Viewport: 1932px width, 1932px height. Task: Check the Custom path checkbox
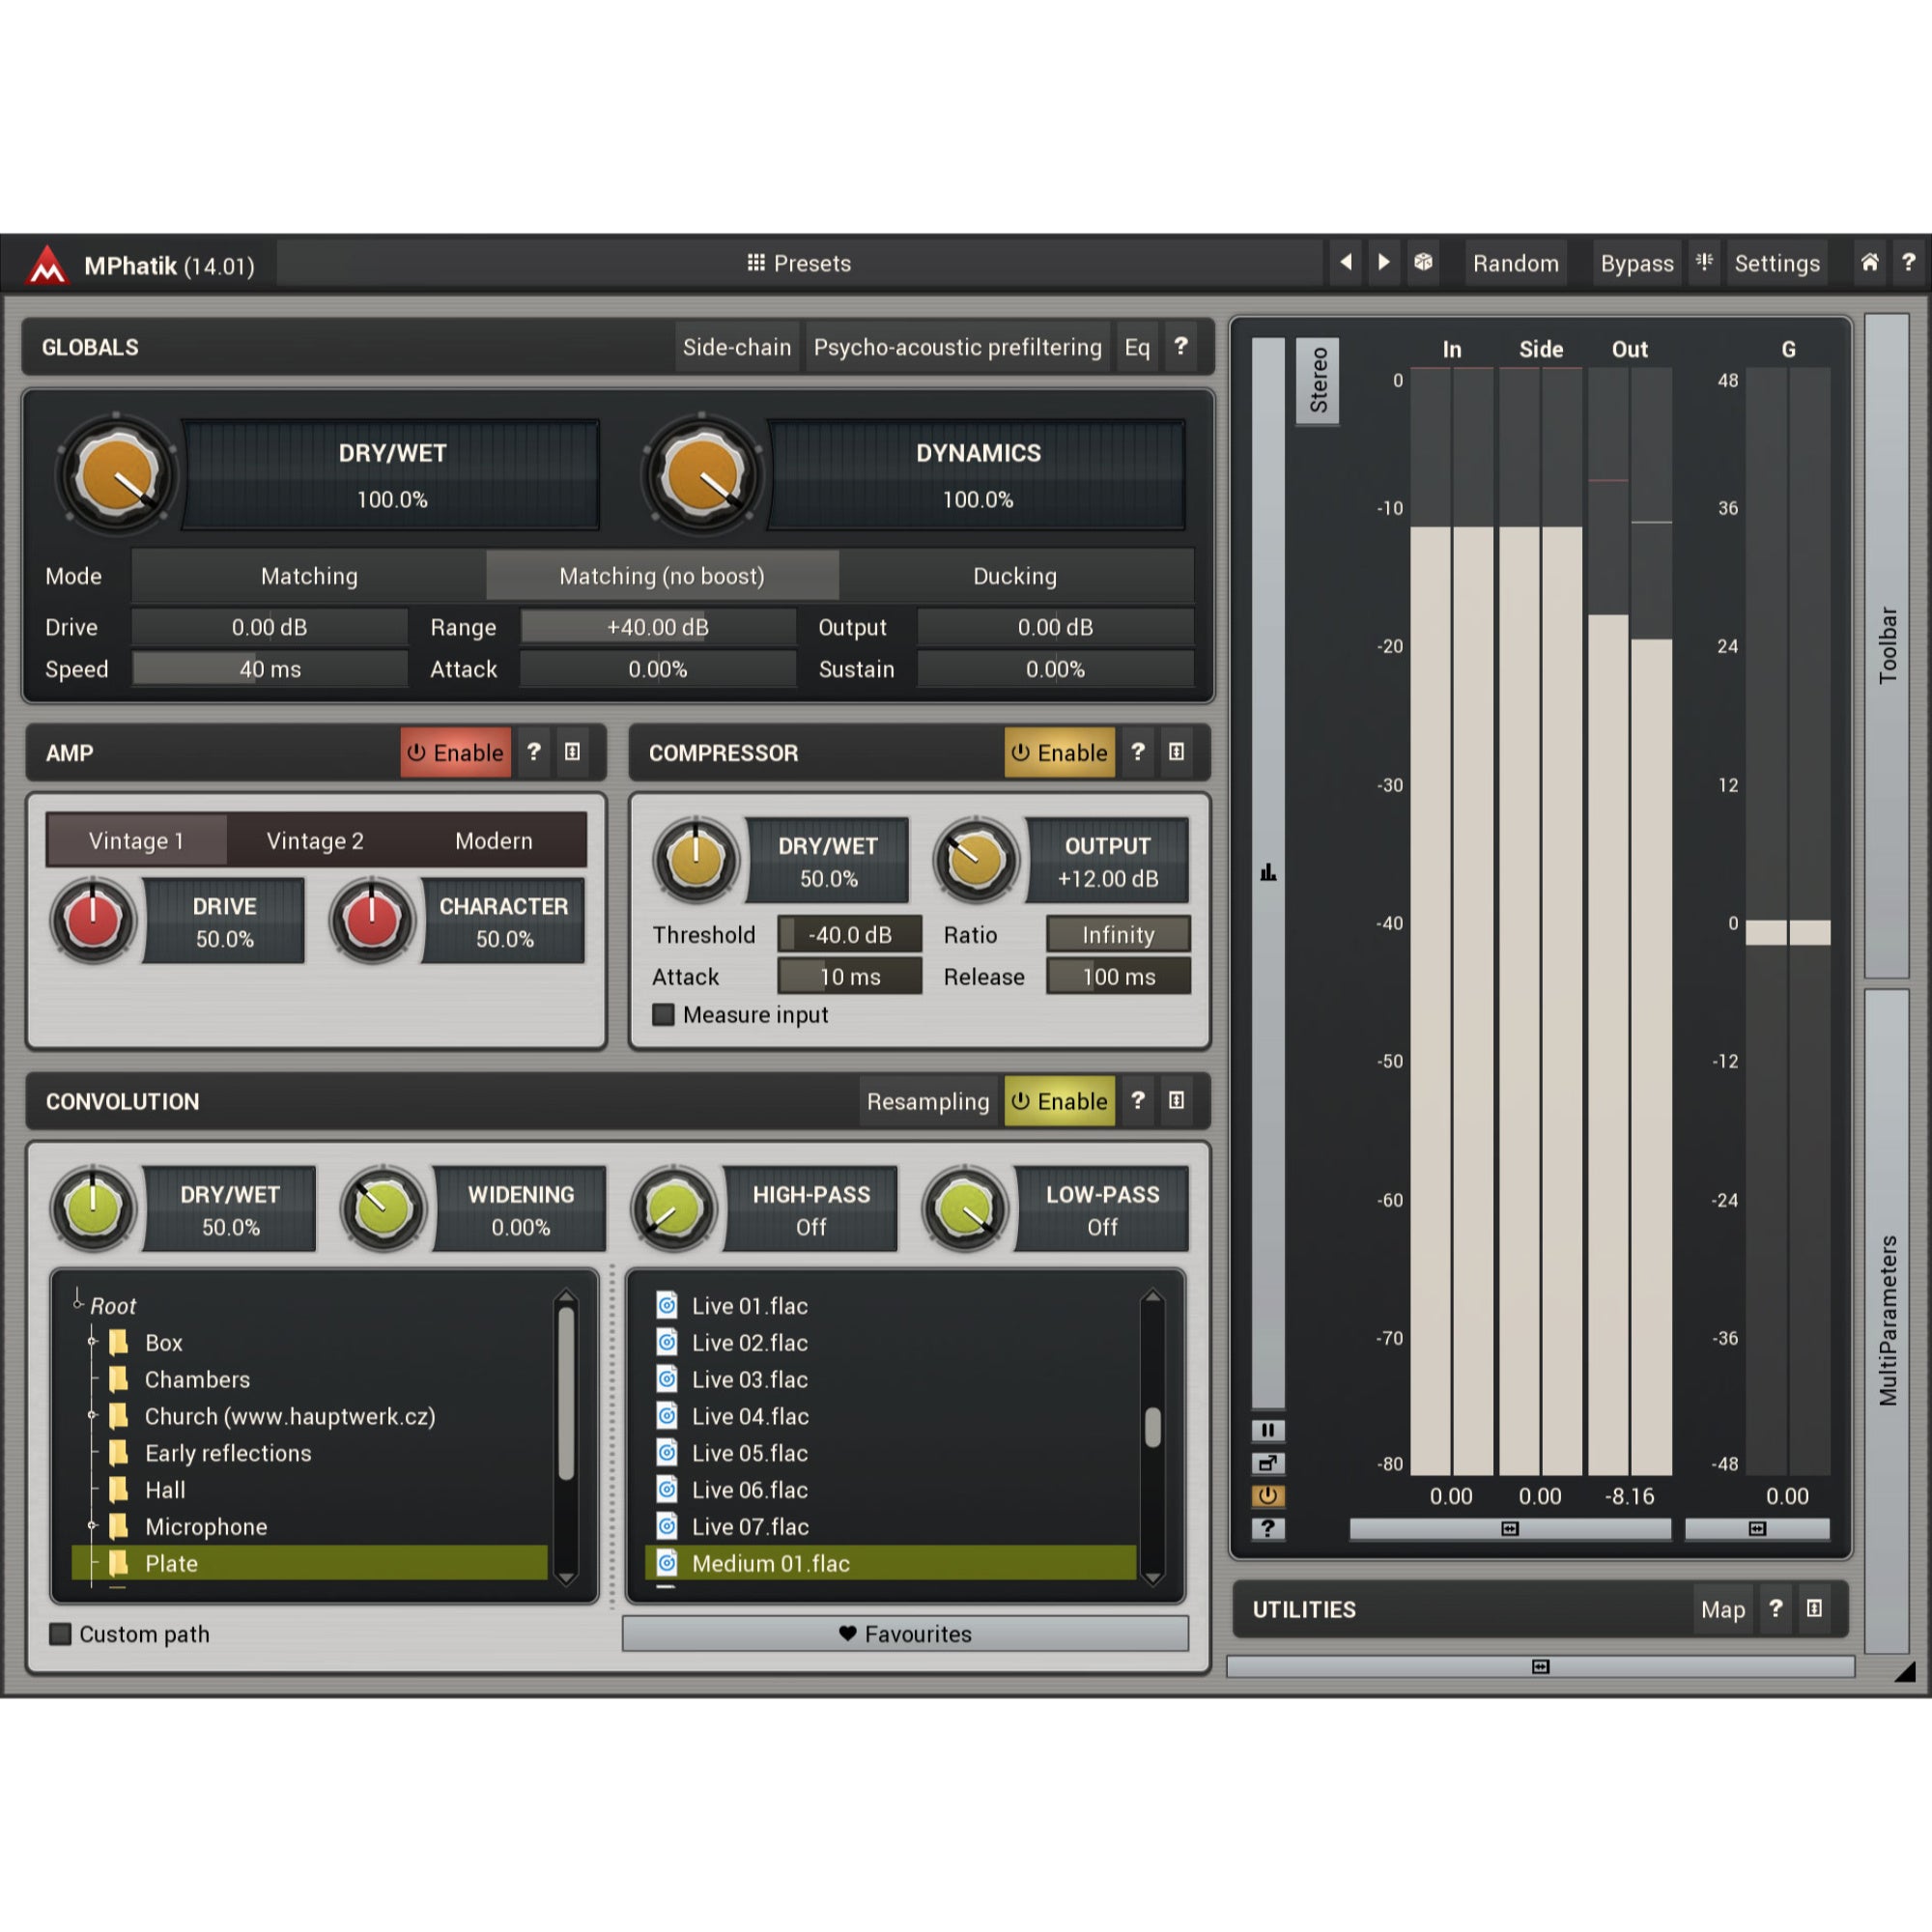(60, 1633)
